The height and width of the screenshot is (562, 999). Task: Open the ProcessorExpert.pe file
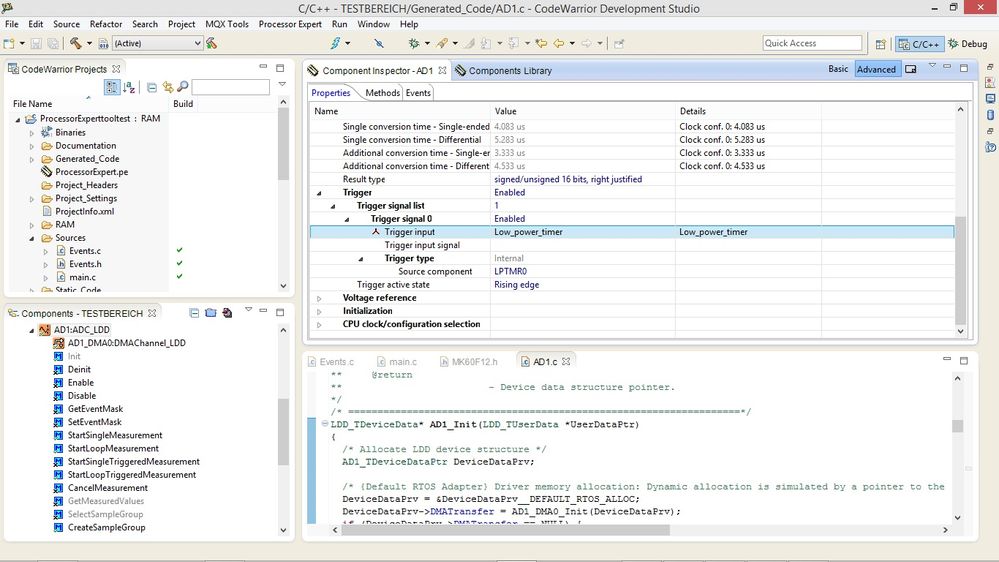91,172
